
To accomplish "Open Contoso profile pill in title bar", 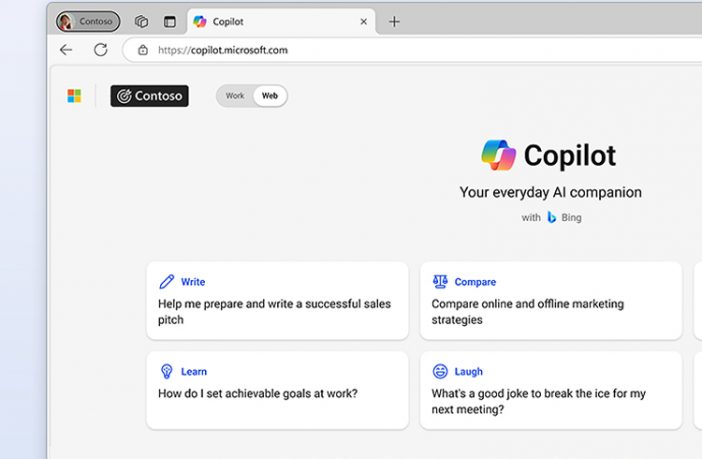I will point(88,21).
